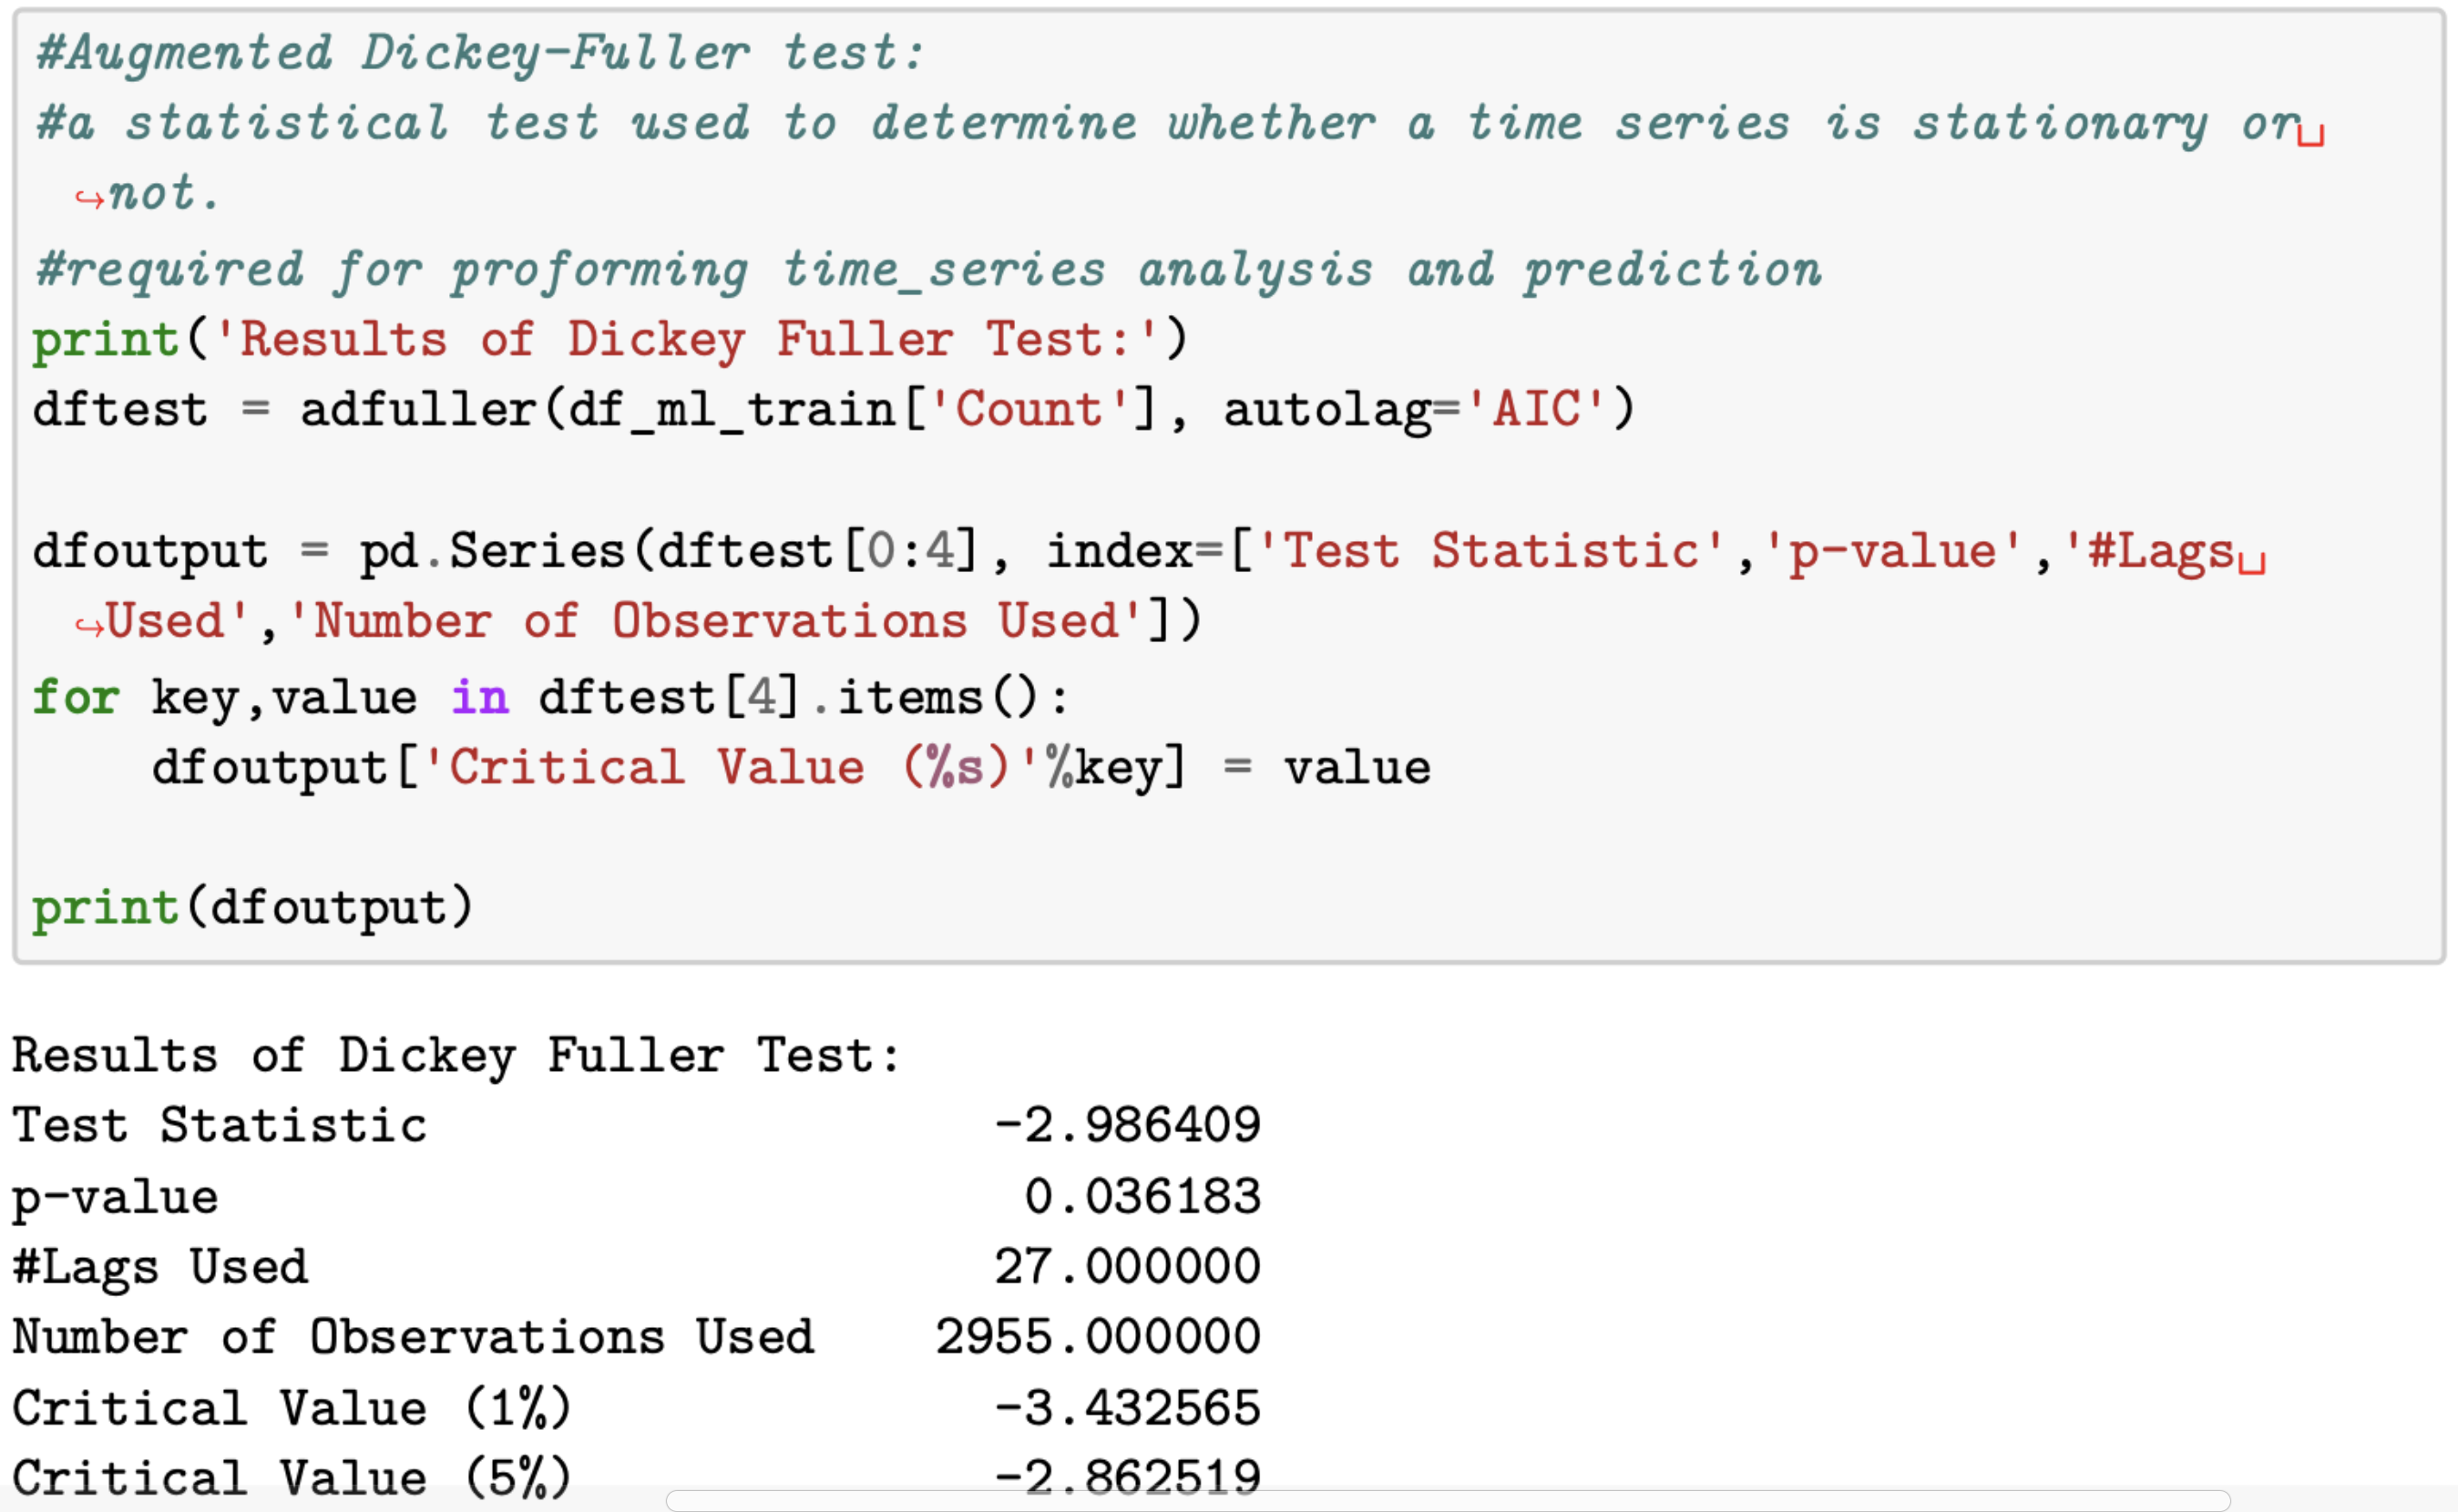Click the 'Results of Dickey Fuller Test:' output heading

(x=456, y=1056)
